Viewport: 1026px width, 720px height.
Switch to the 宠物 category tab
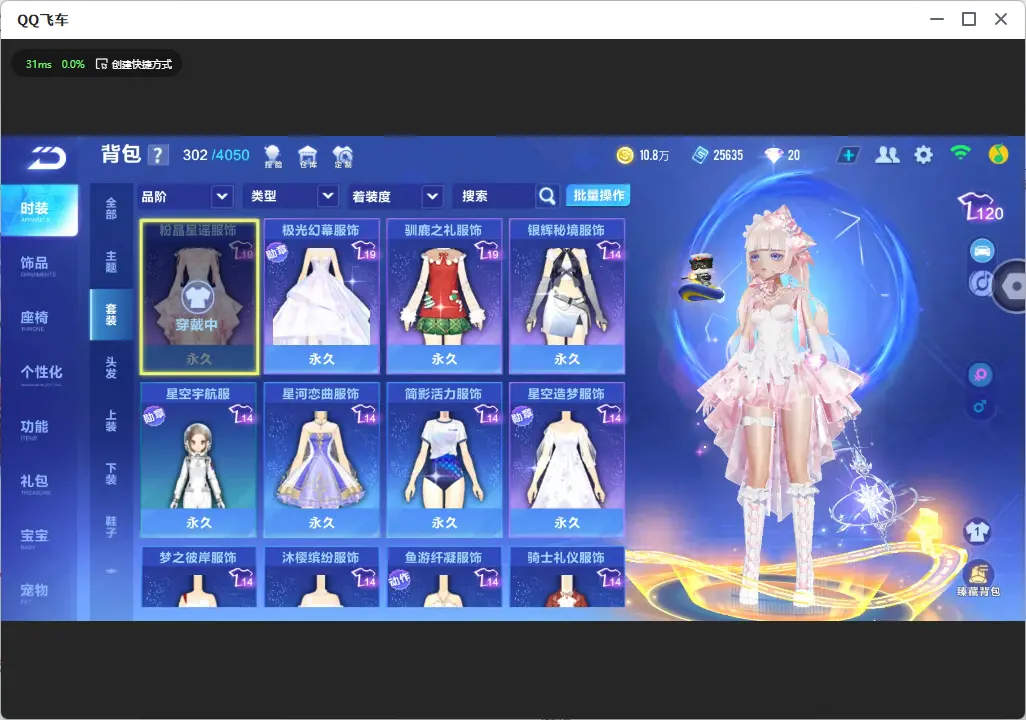pos(39,592)
